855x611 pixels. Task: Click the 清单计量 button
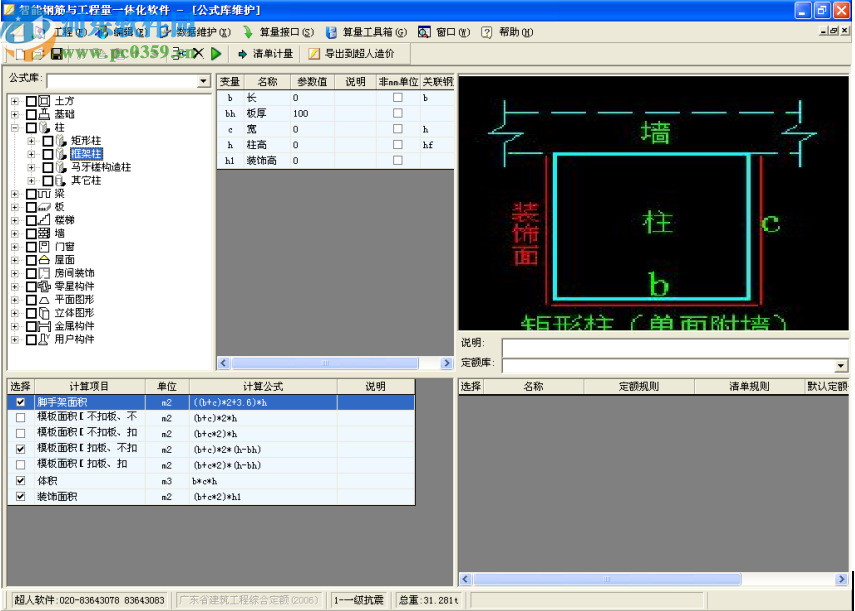(265, 53)
